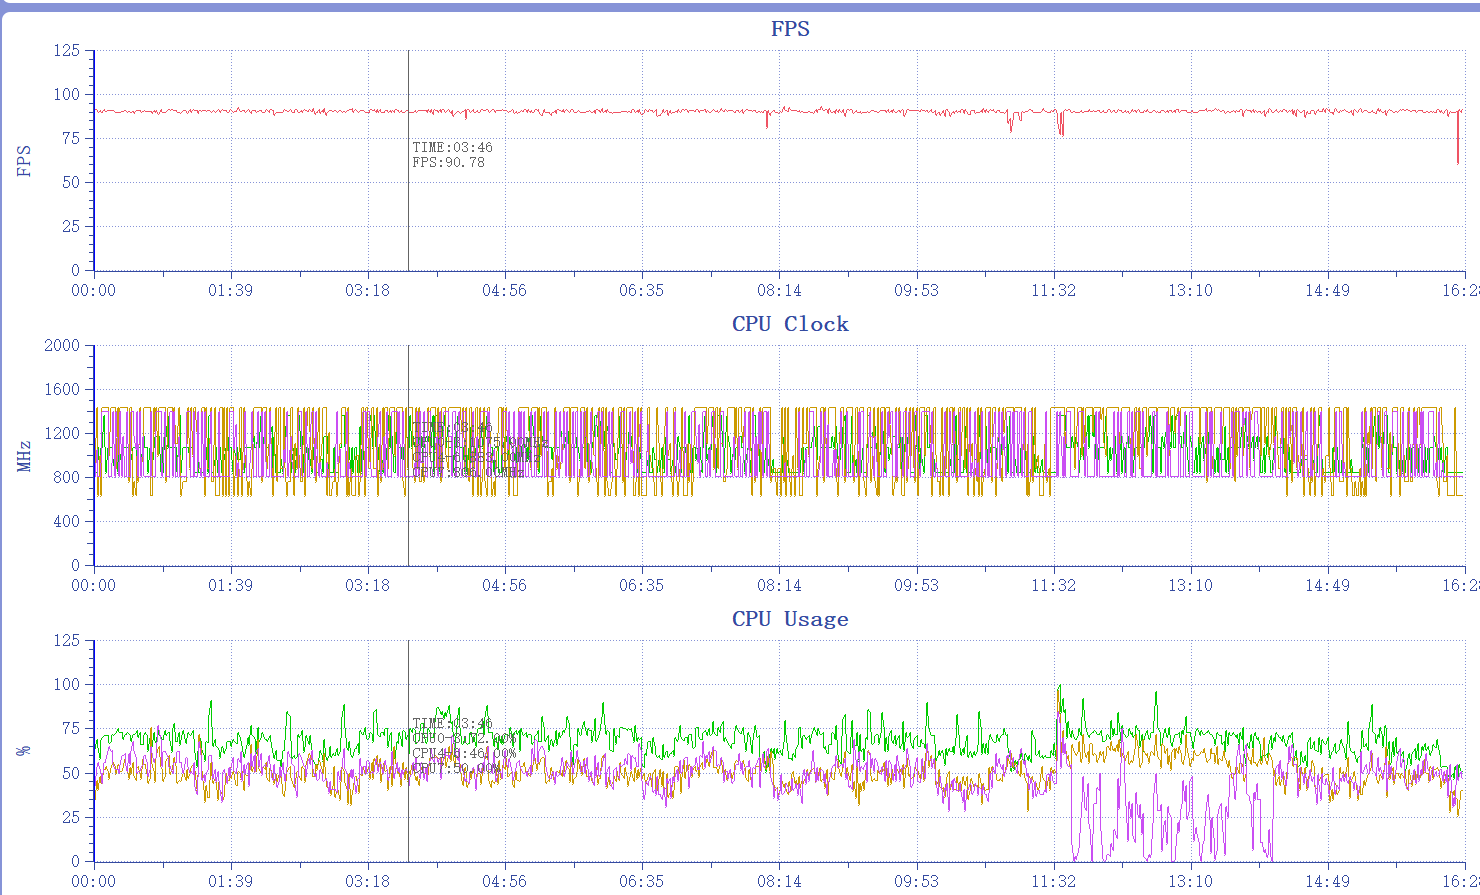Click 04:56 time label under FPS chart
The width and height of the screenshot is (1480, 895).
(x=504, y=290)
